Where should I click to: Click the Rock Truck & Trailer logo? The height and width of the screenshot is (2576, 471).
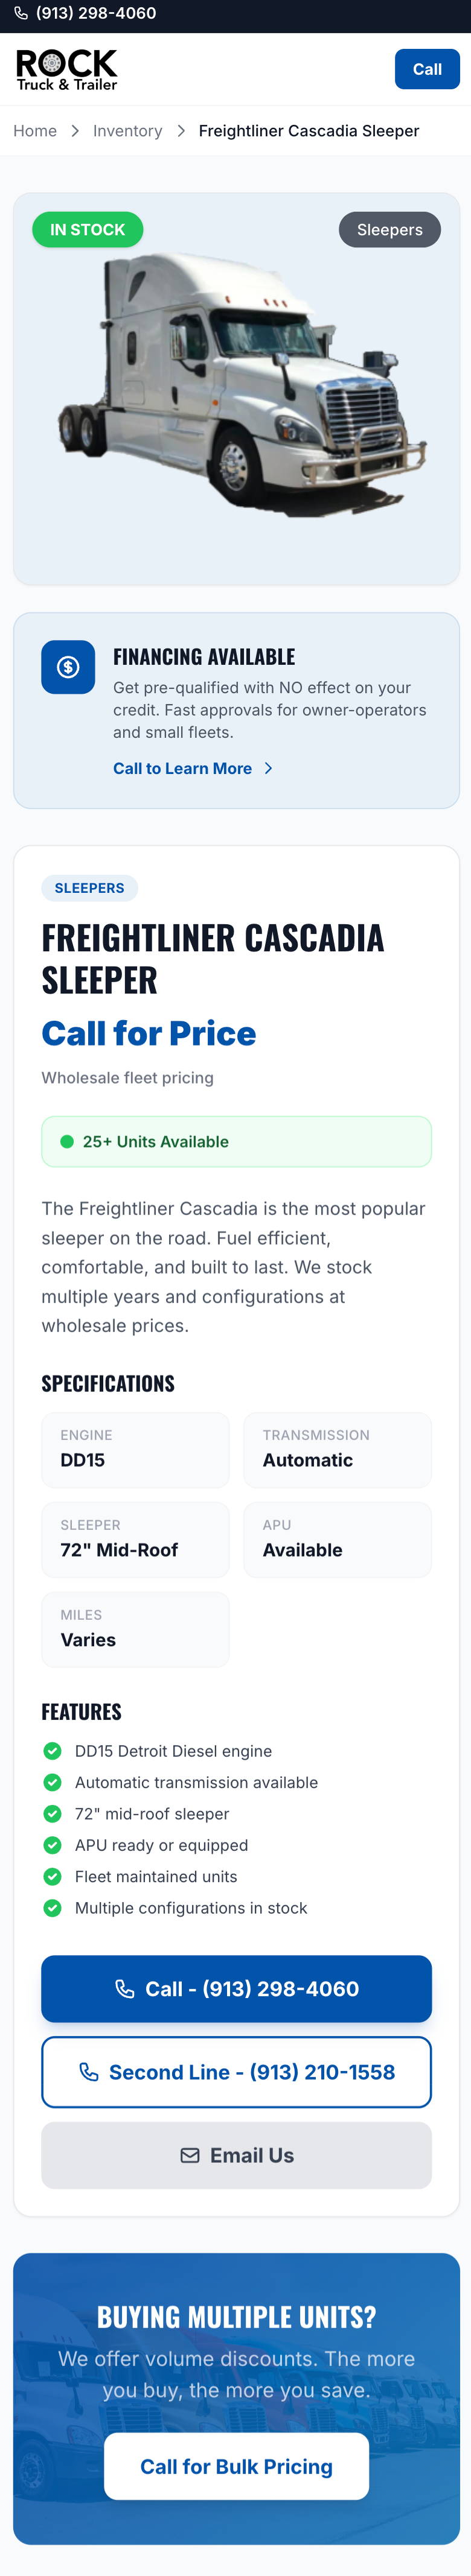pos(66,70)
